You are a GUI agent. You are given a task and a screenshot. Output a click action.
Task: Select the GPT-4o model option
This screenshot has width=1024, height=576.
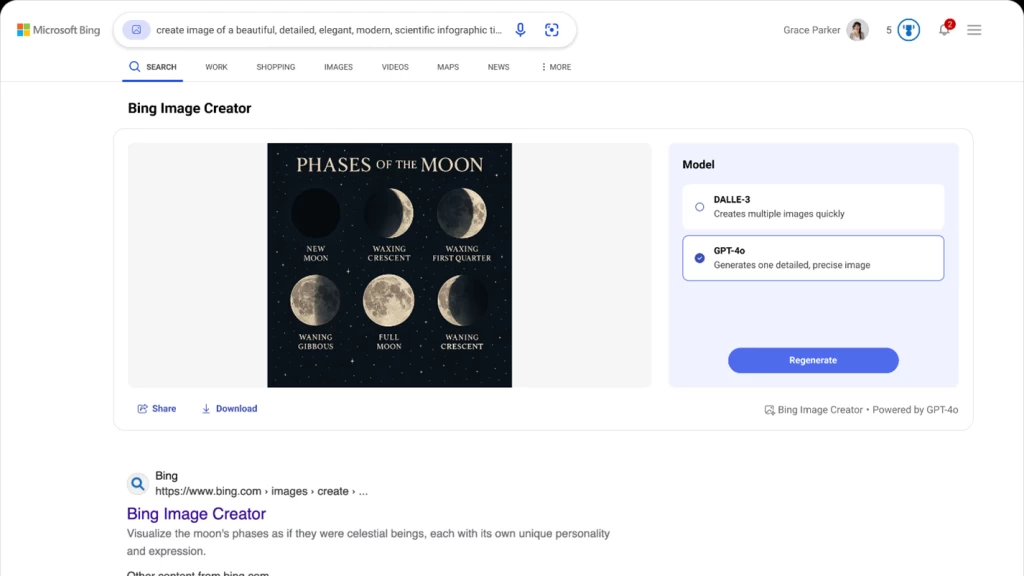[700, 258]
